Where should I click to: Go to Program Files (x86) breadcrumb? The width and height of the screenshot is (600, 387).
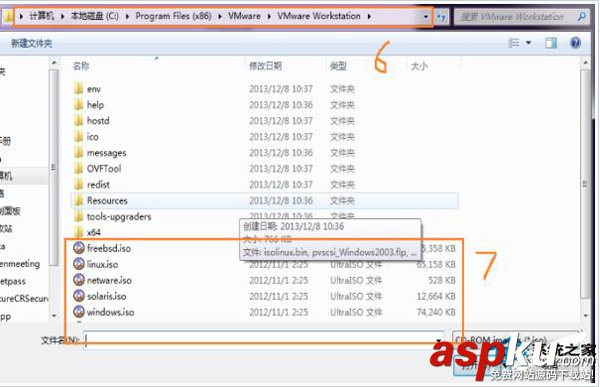coord(173,16)
